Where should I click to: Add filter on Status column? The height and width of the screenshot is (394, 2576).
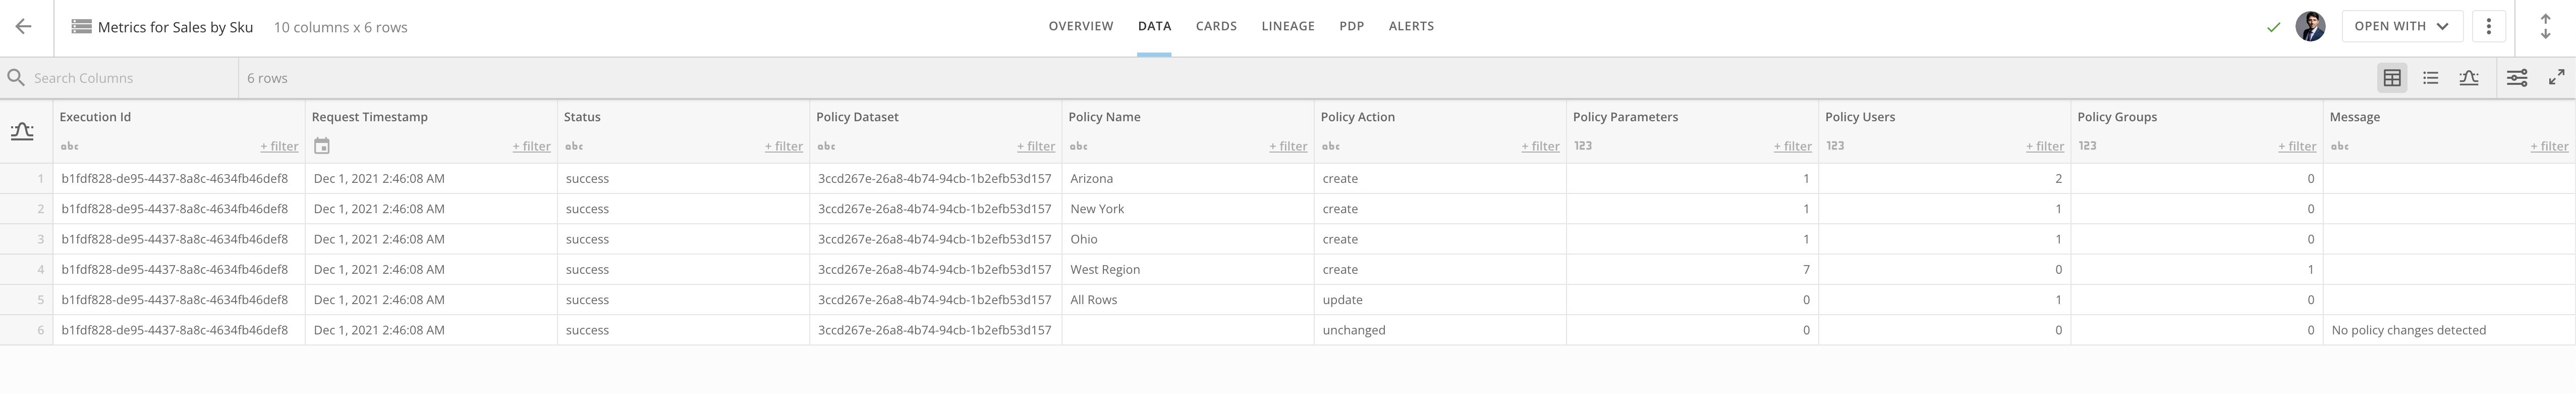click(783, 146)
